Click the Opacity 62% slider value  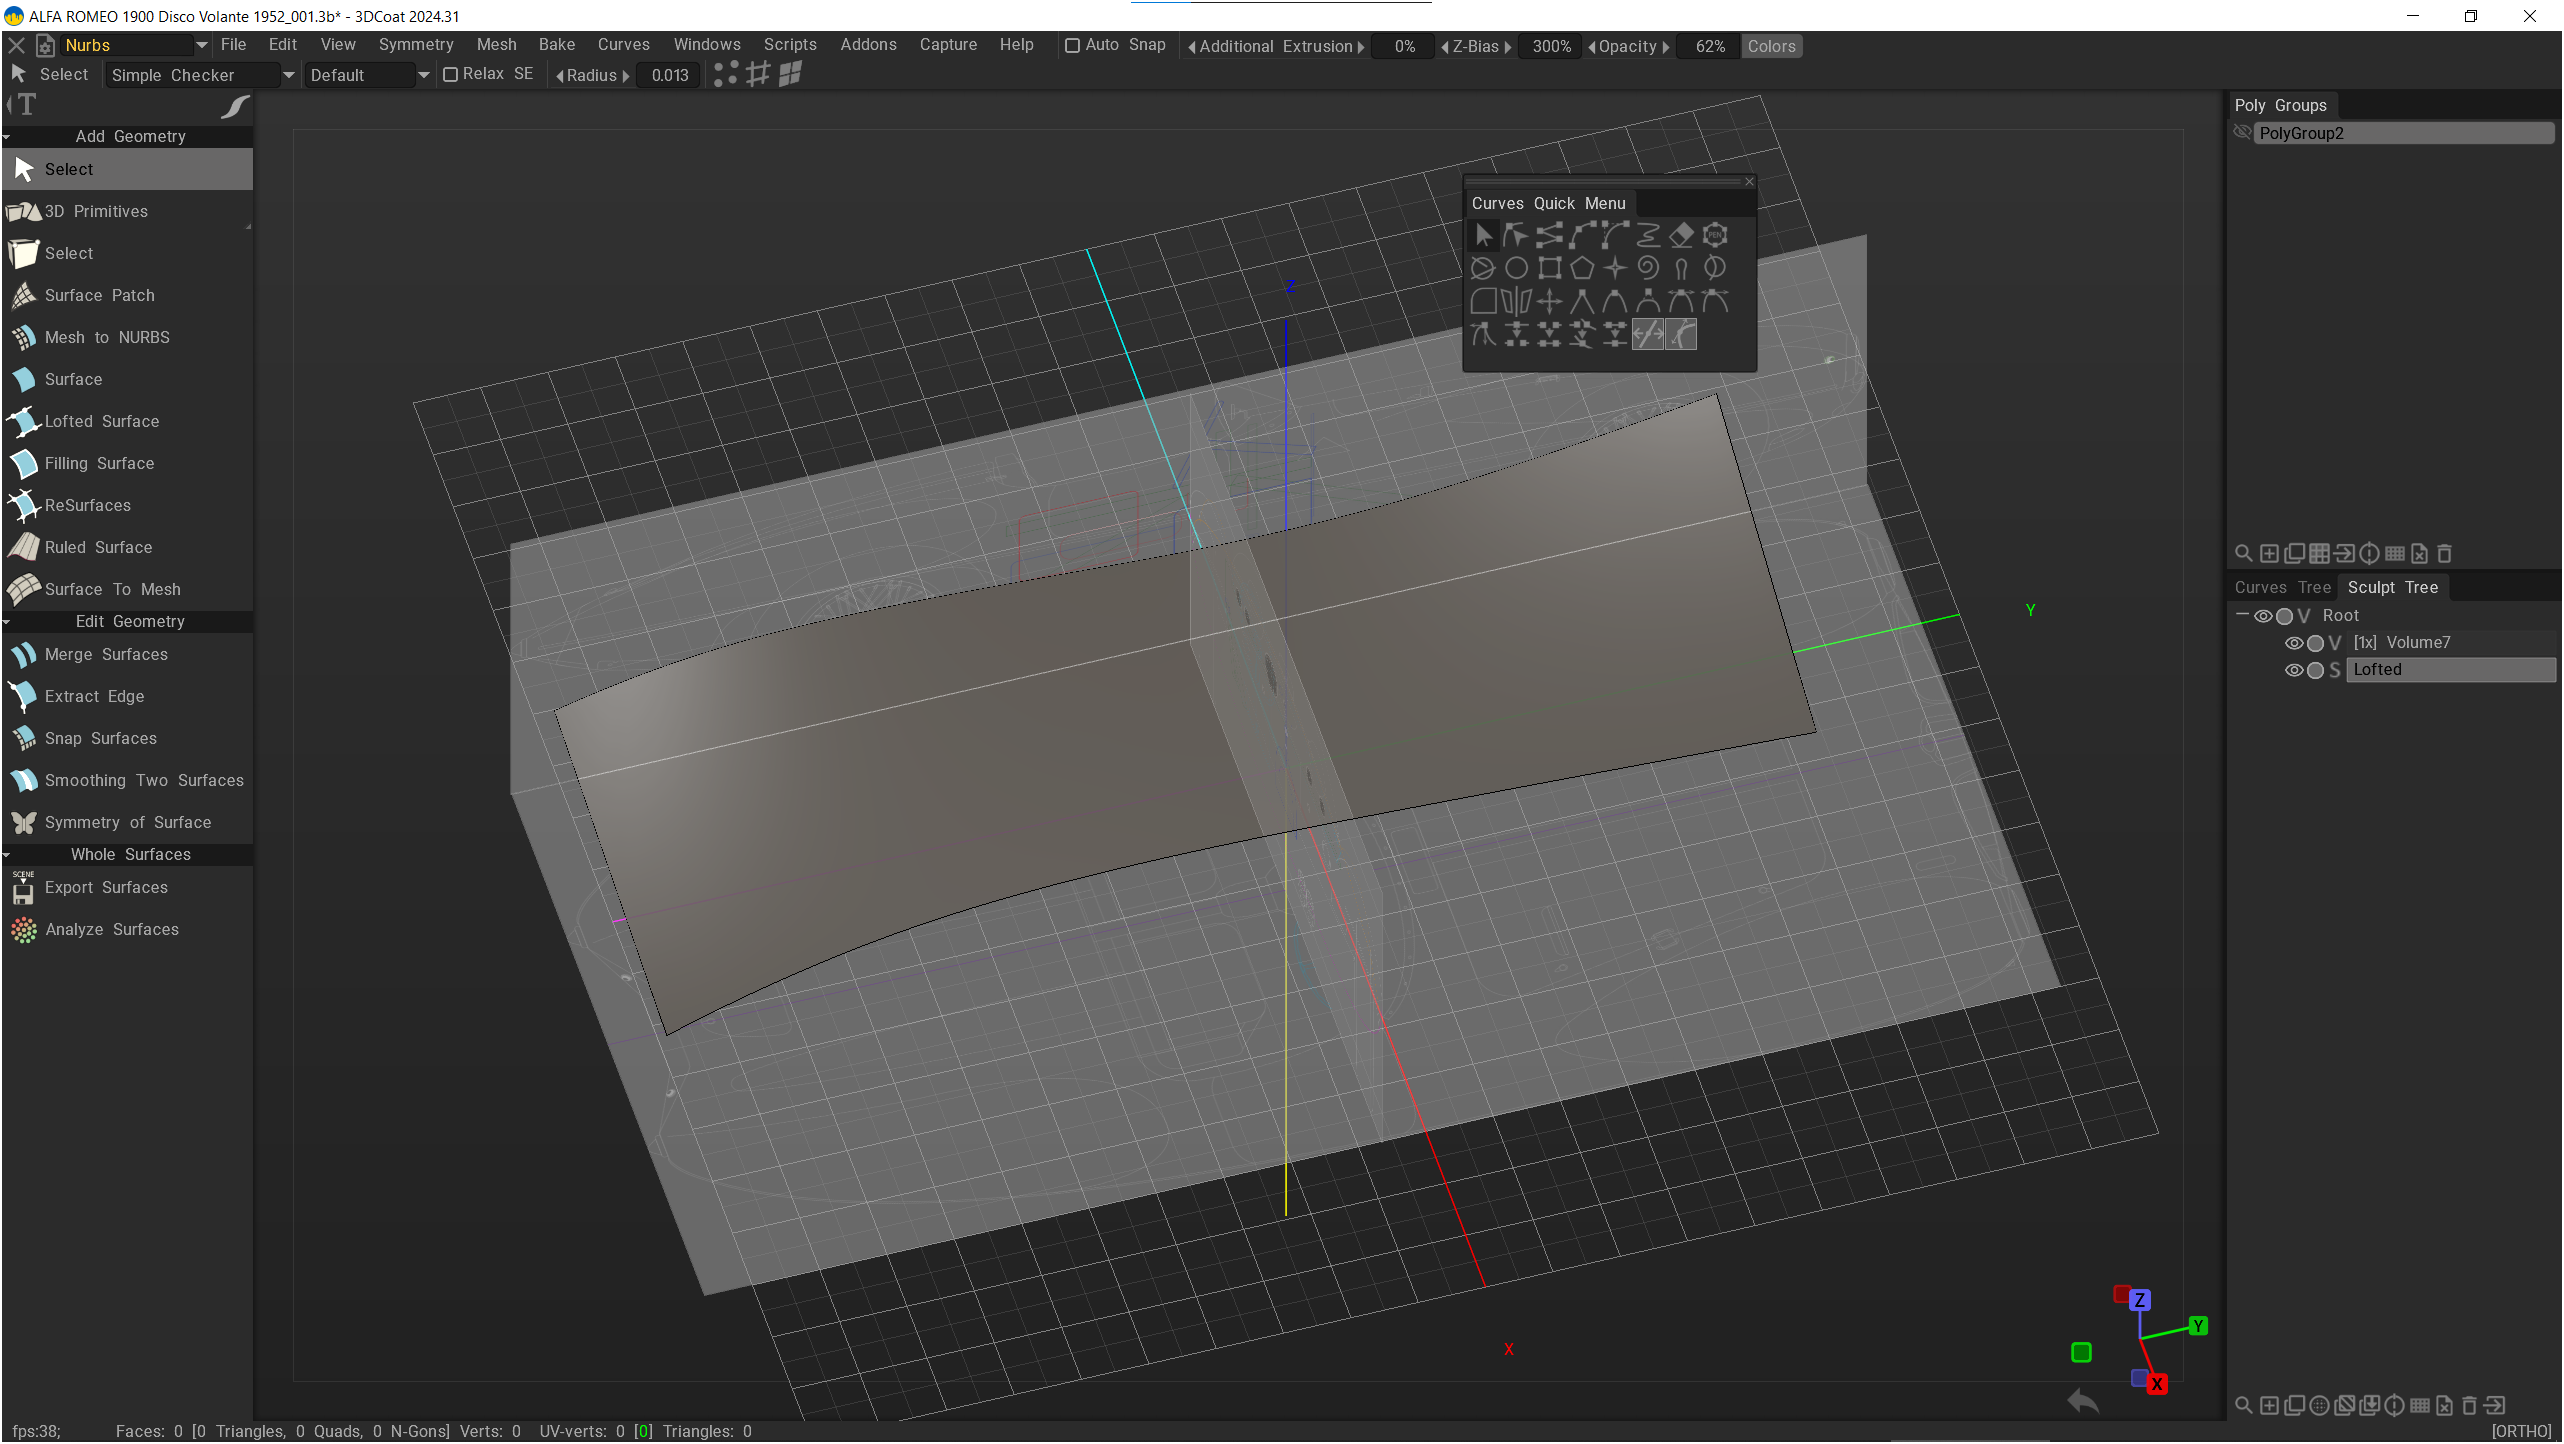1709,46
